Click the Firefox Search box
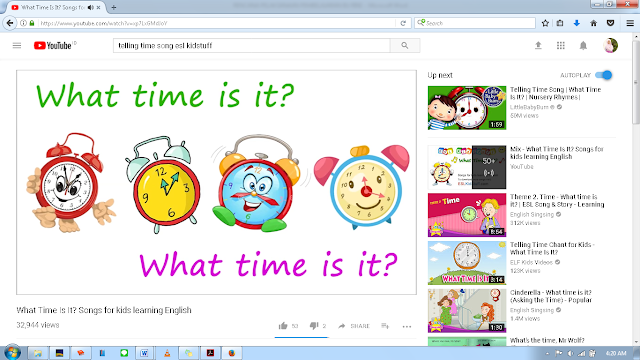 [475, 23]
